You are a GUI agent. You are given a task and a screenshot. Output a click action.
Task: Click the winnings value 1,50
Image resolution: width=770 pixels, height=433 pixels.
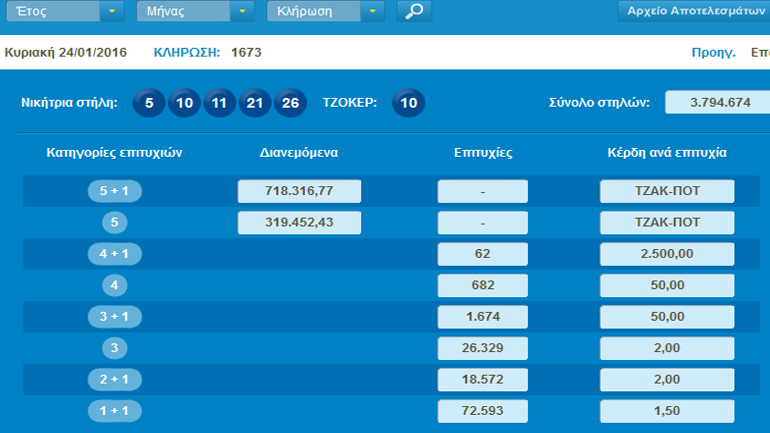click(667, 411)
